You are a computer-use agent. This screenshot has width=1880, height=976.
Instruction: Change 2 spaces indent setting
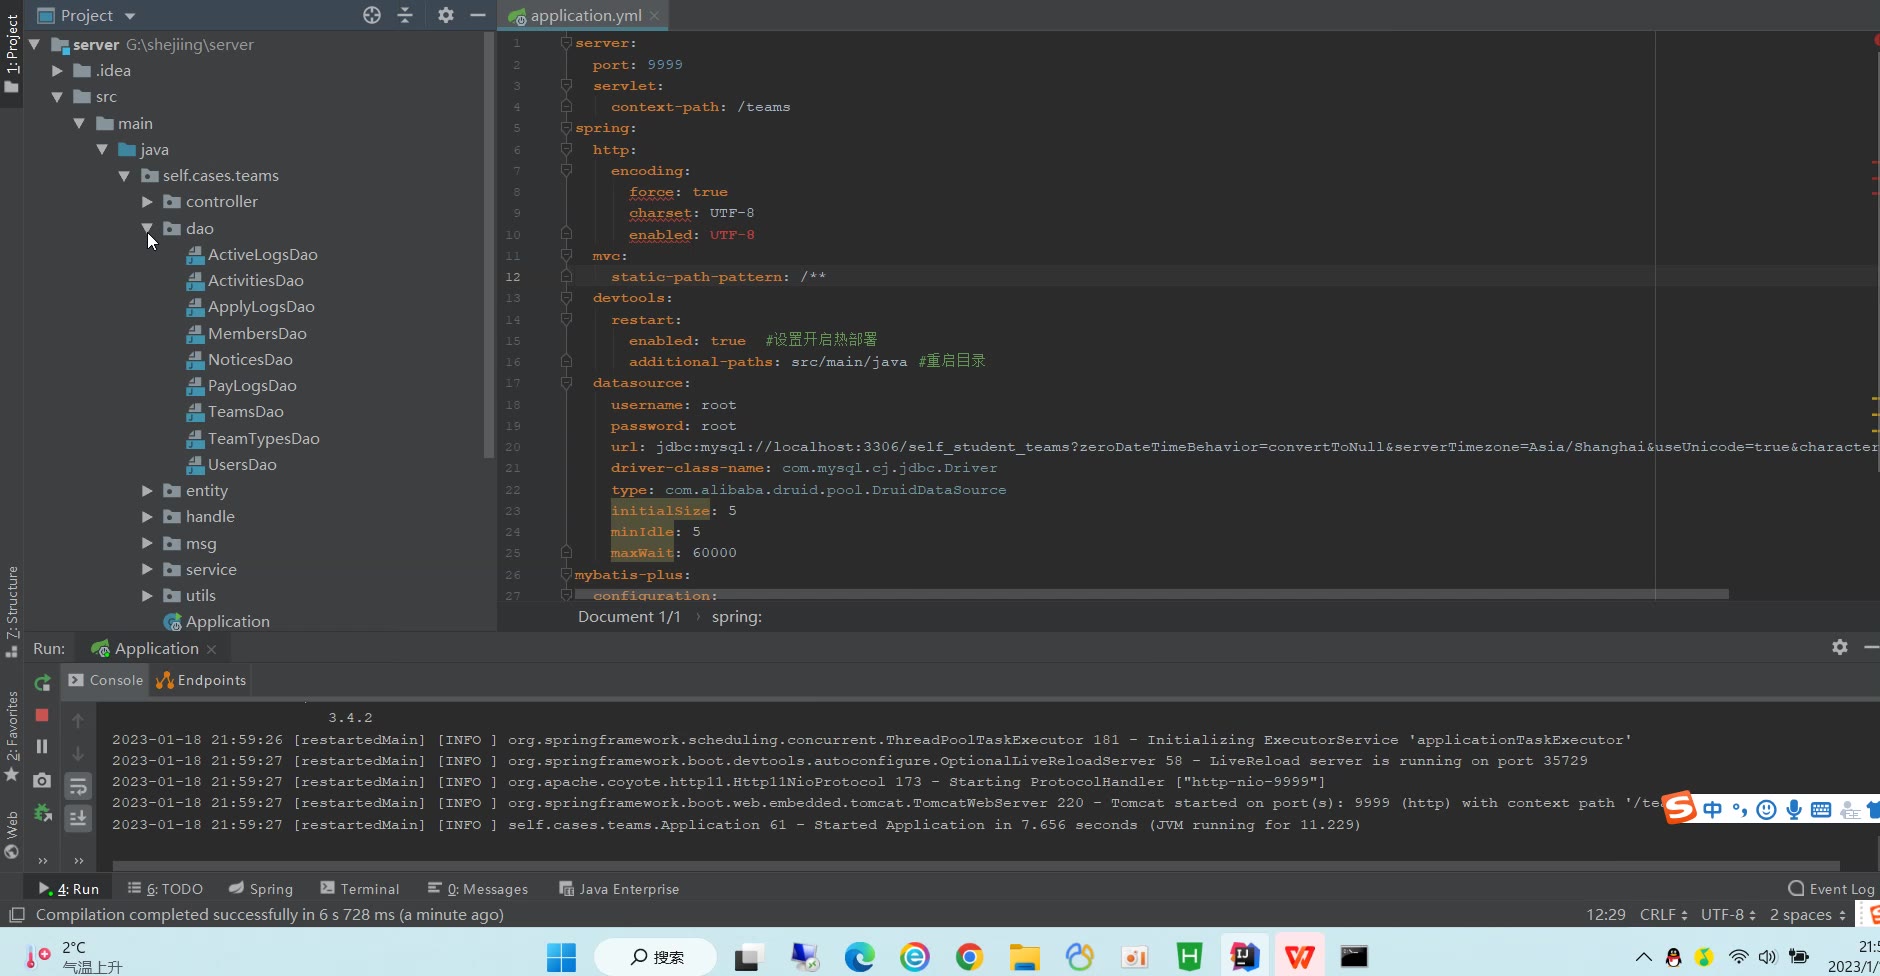1807,915
